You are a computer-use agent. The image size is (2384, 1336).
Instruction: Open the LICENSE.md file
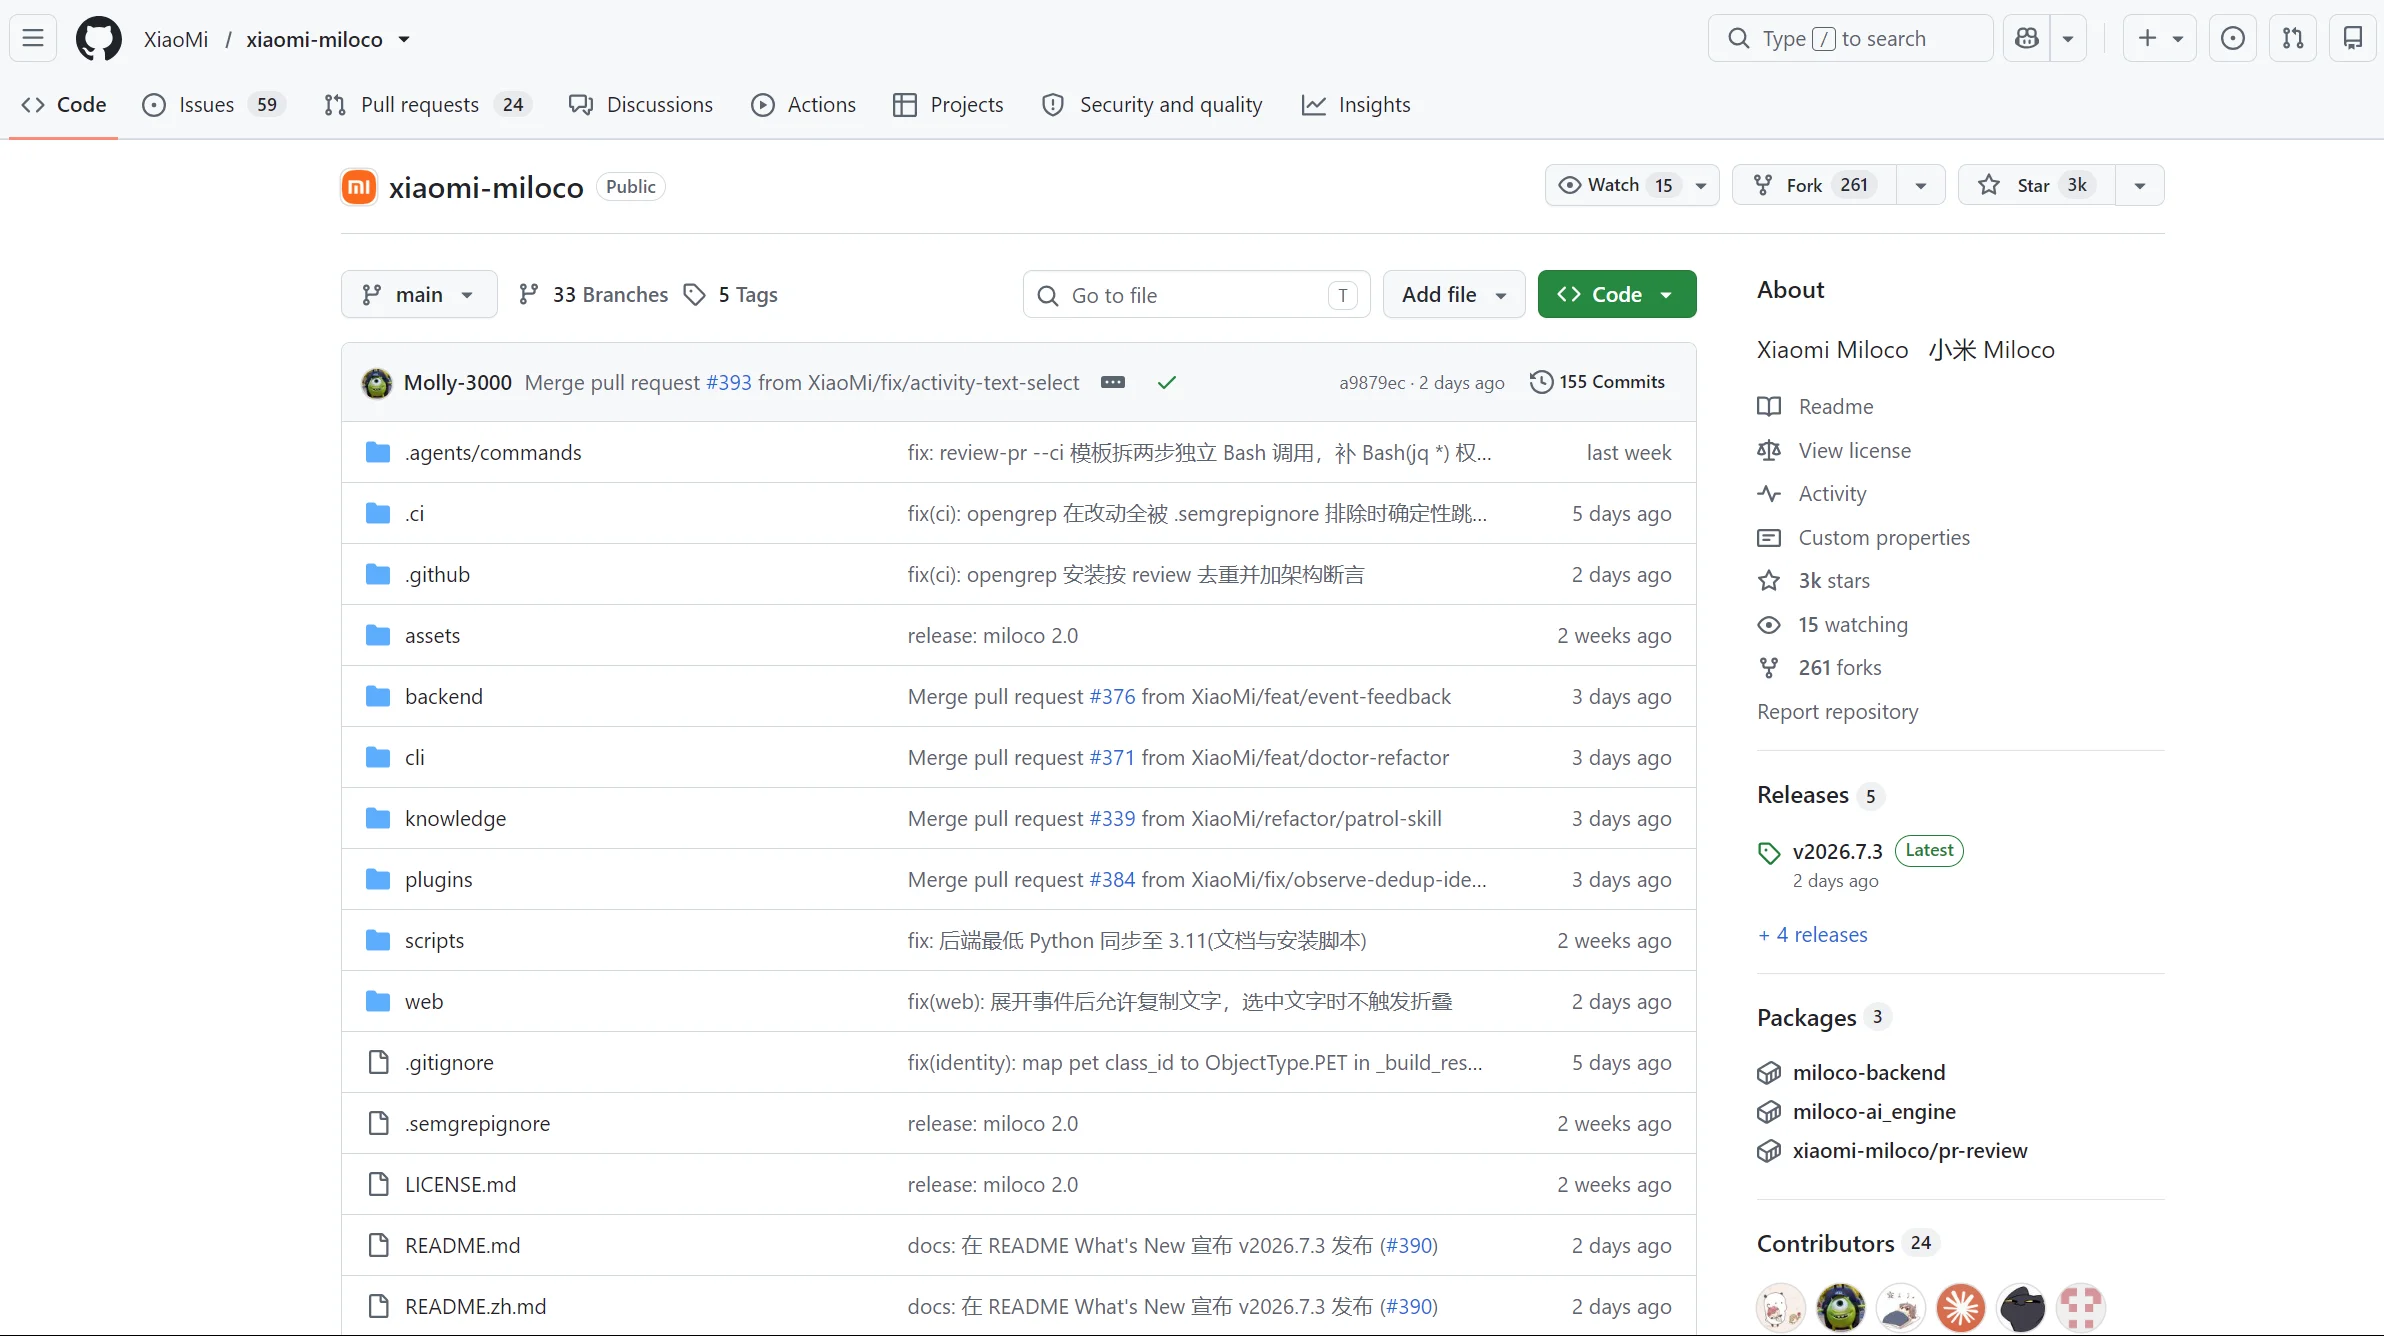tap(460, 1185)
